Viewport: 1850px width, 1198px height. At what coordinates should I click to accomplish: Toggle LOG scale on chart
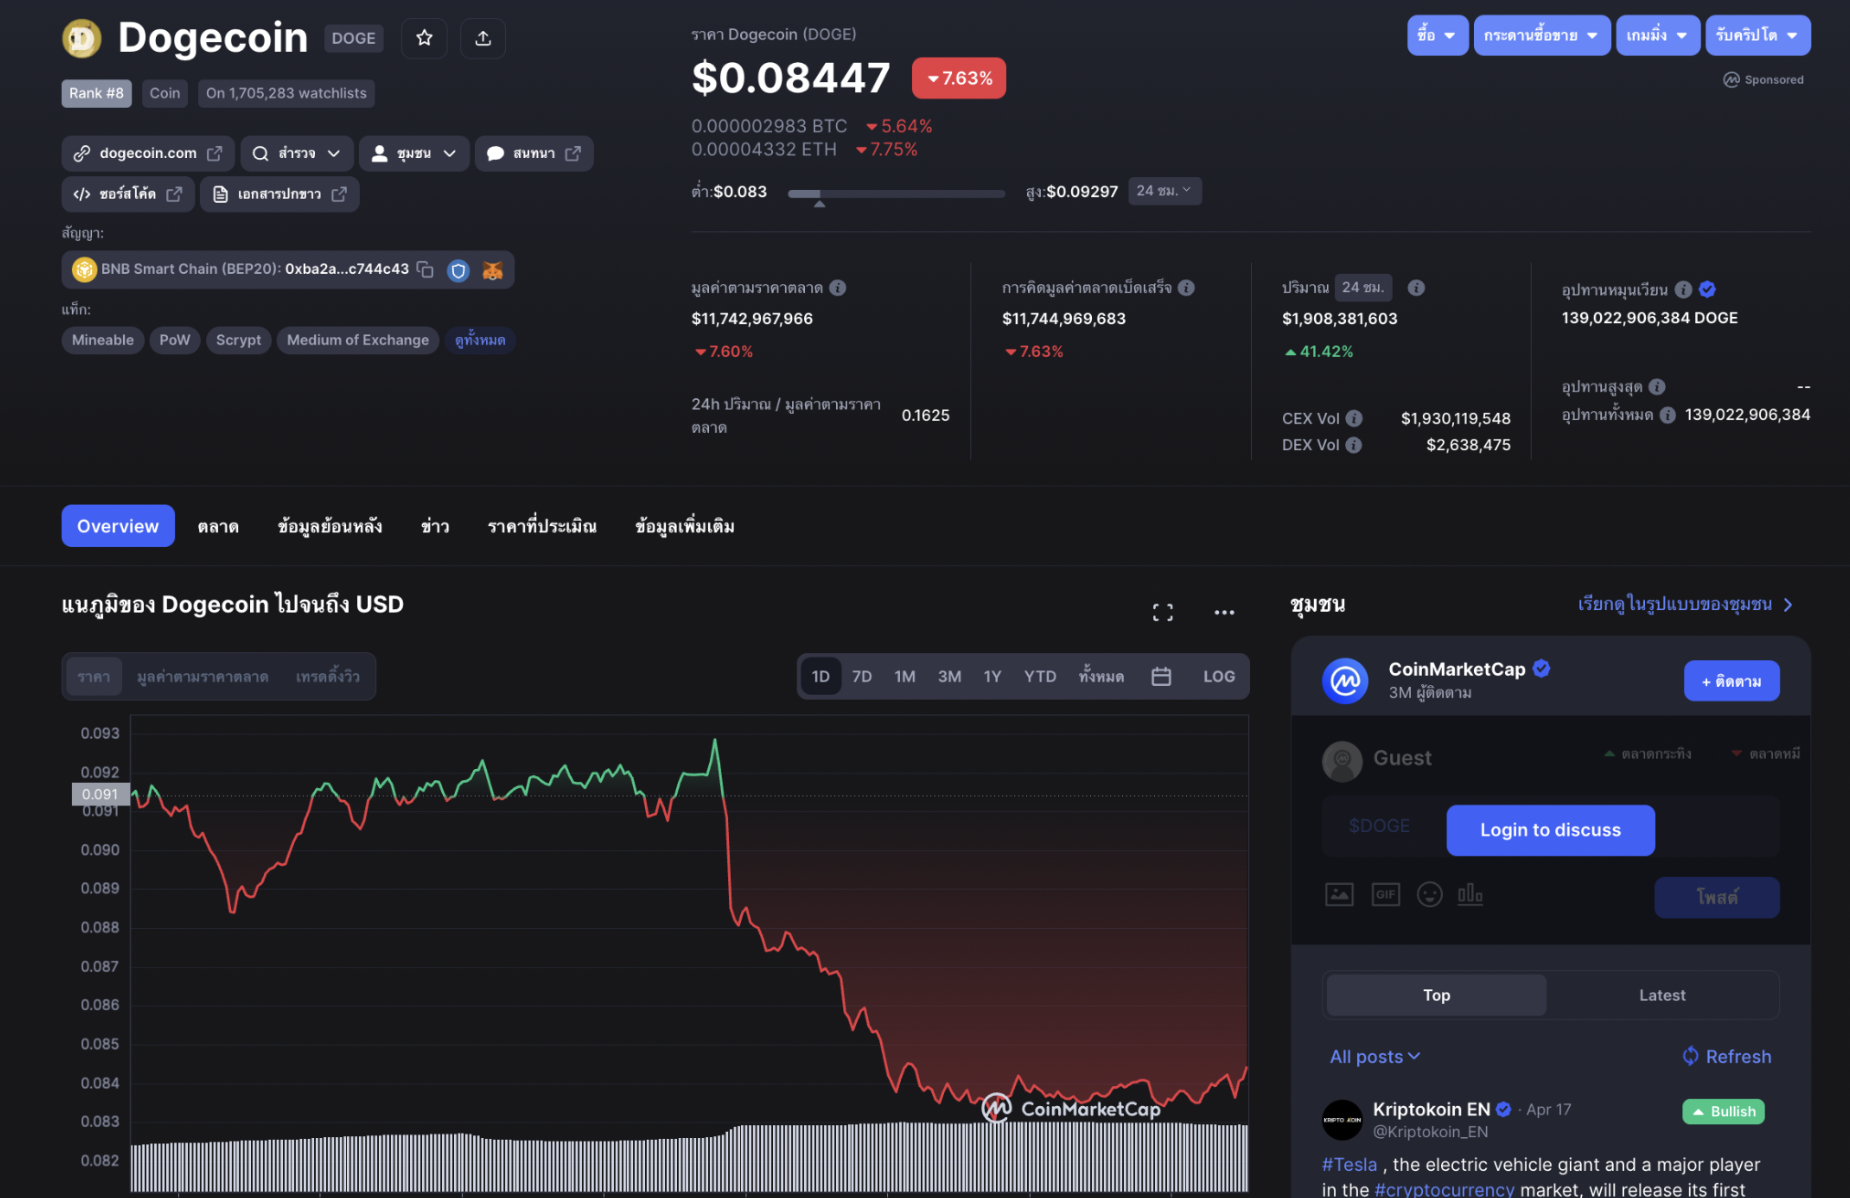coord(1219,677)
